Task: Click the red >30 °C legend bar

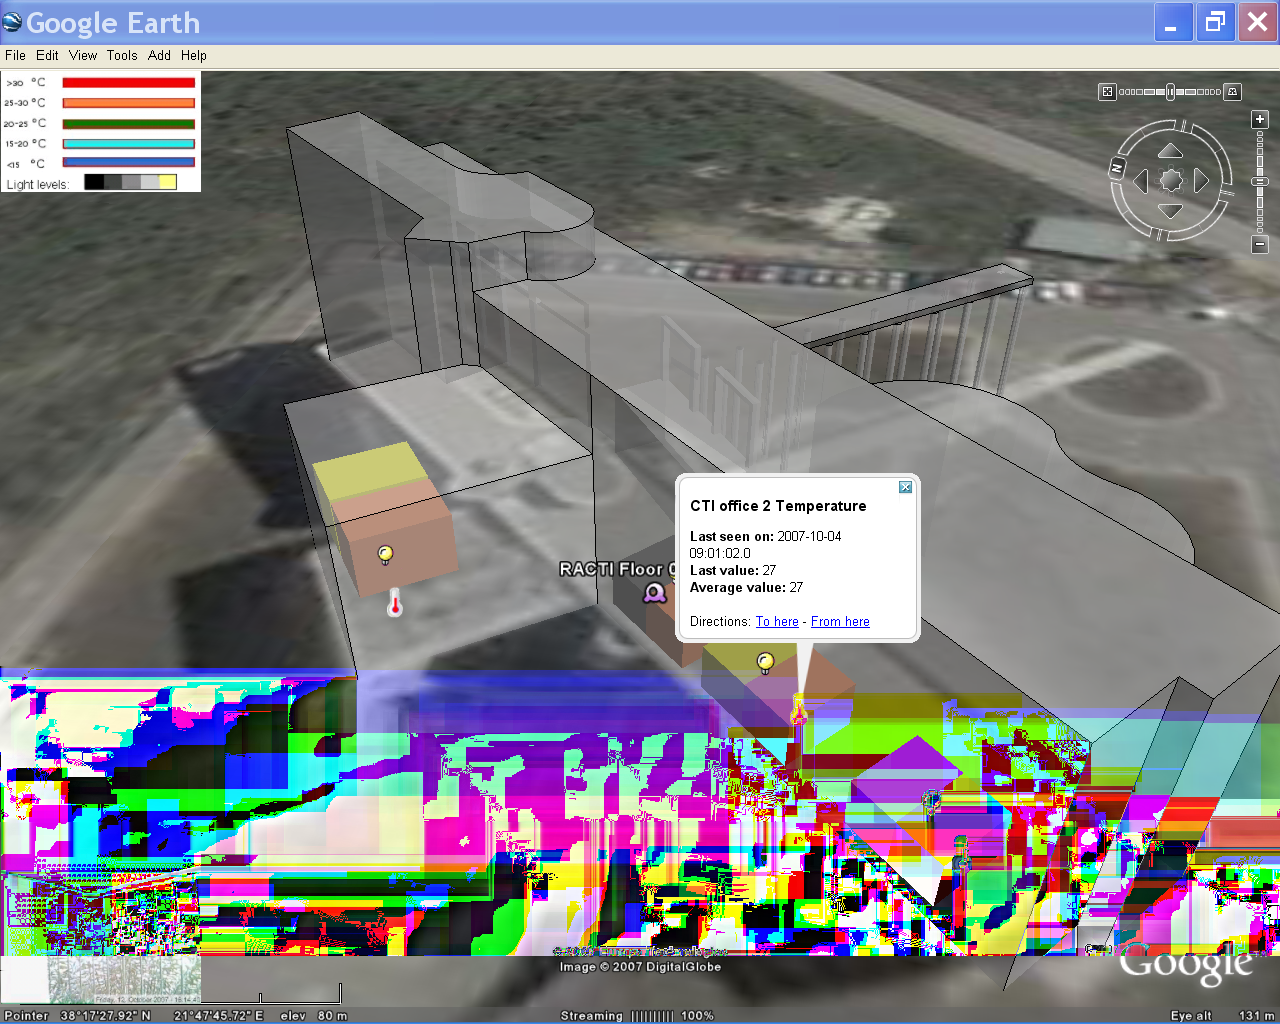Action: [x=129, y=83]
